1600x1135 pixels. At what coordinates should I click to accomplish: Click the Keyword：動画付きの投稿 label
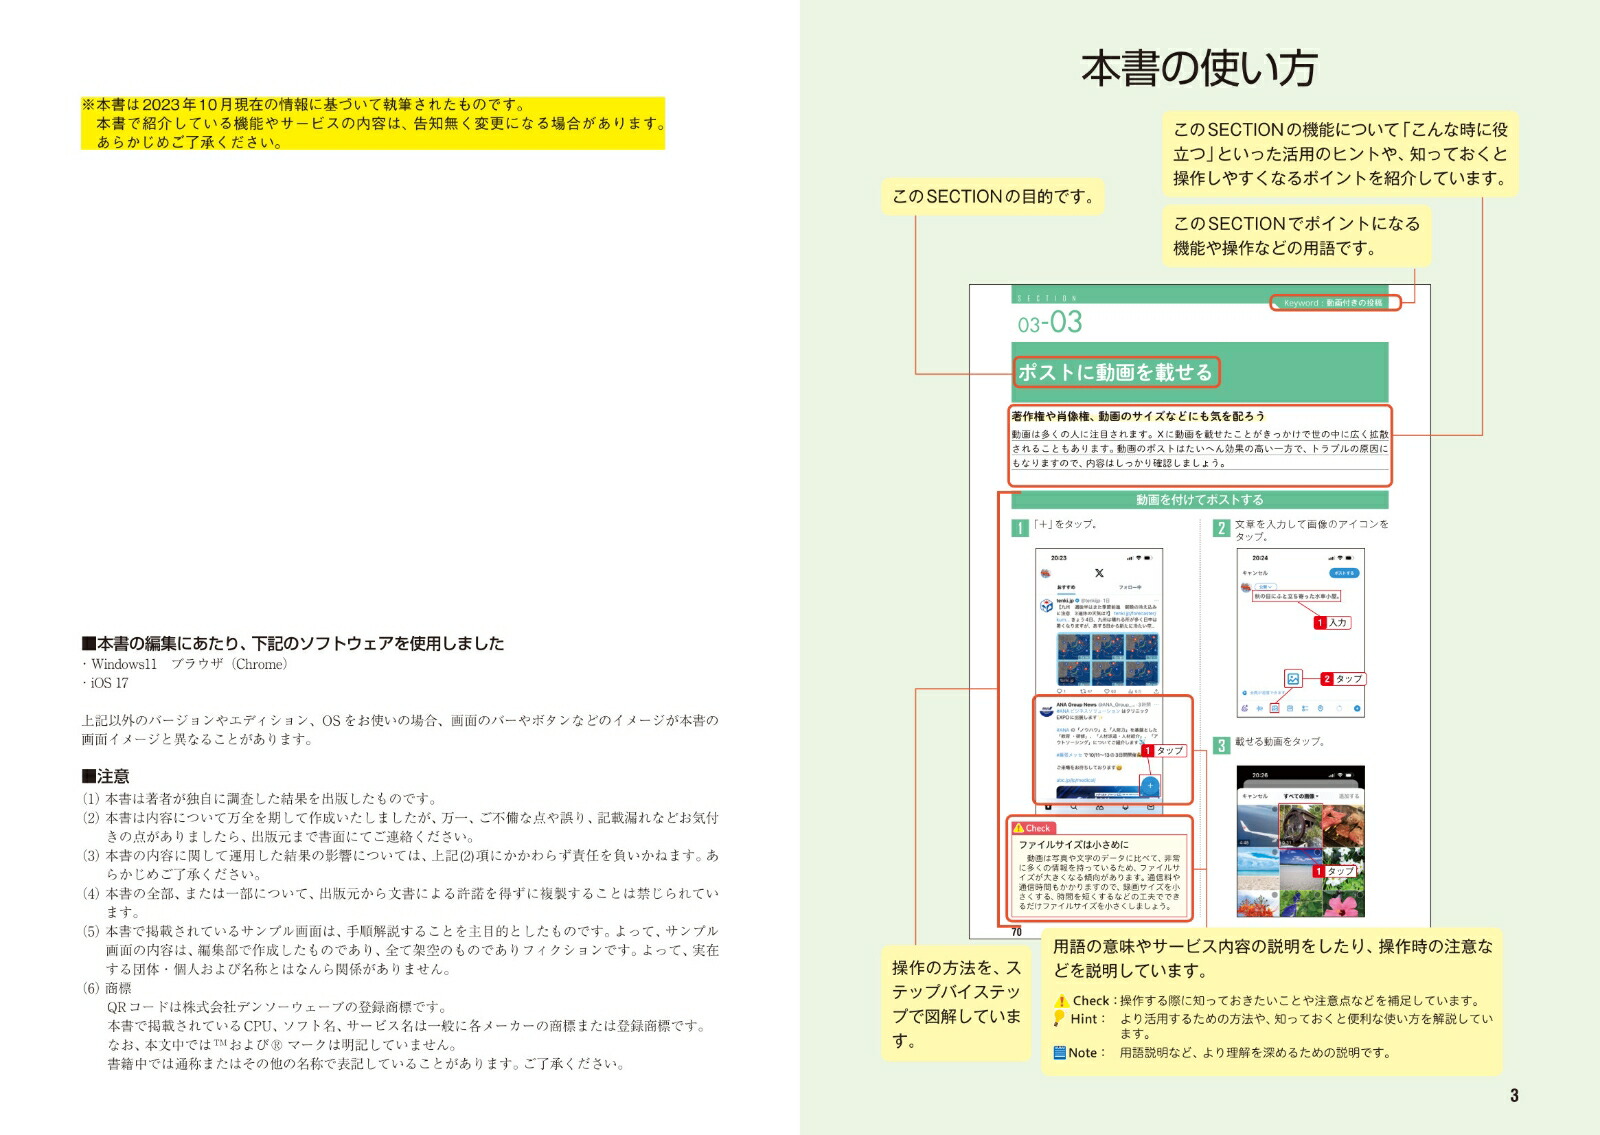pyautogui.click(x=1336, y=303)
